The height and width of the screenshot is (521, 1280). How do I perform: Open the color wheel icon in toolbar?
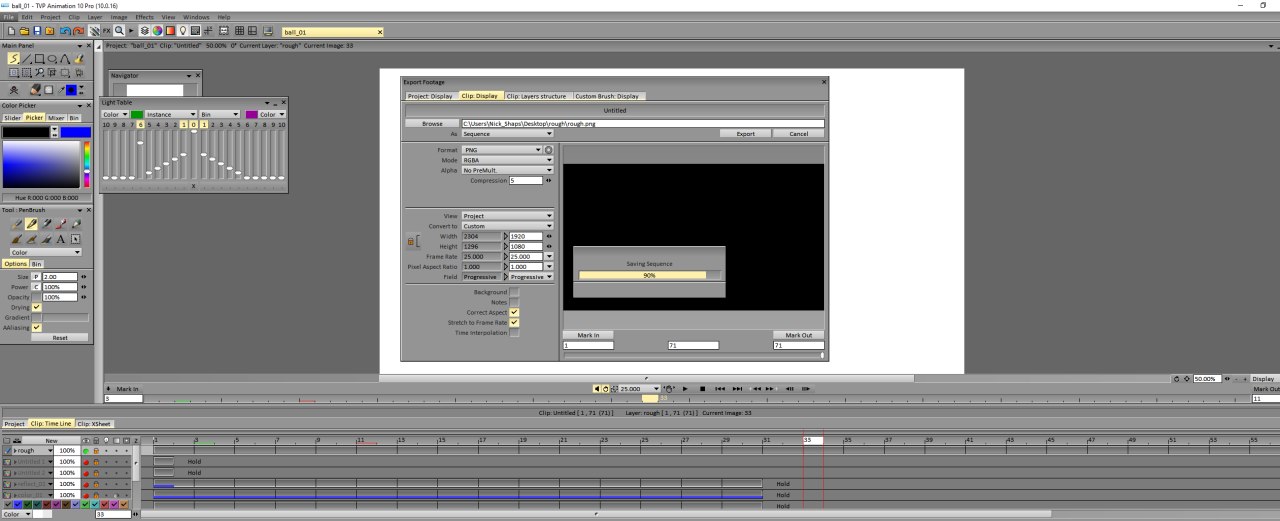[x=157, y=31]
